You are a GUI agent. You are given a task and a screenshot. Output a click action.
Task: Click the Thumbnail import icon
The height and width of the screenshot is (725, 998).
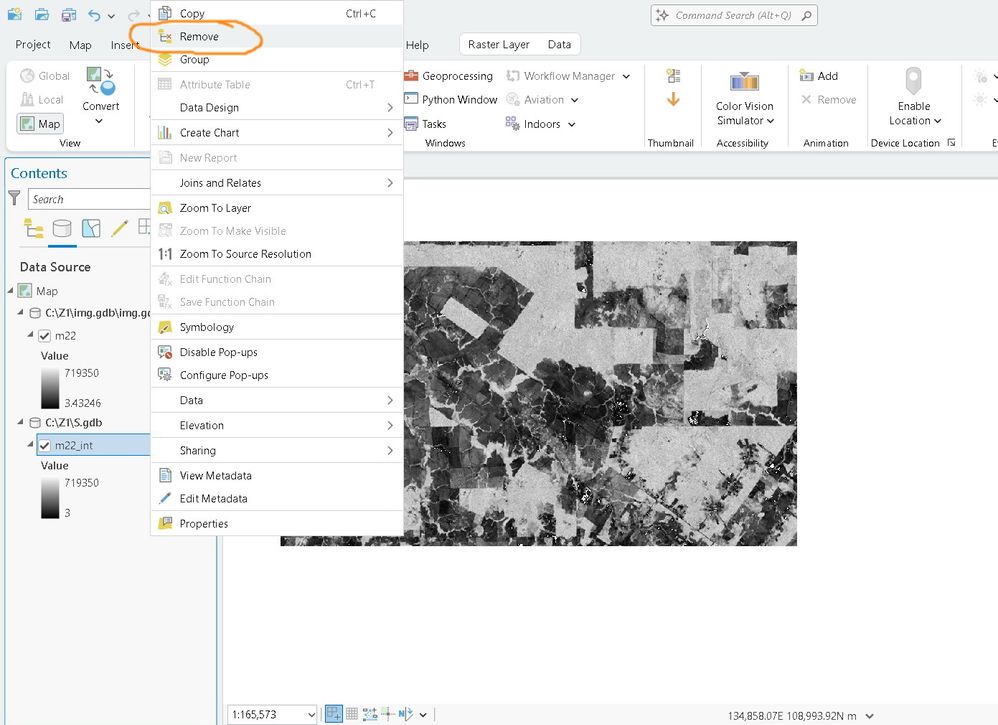673,76
